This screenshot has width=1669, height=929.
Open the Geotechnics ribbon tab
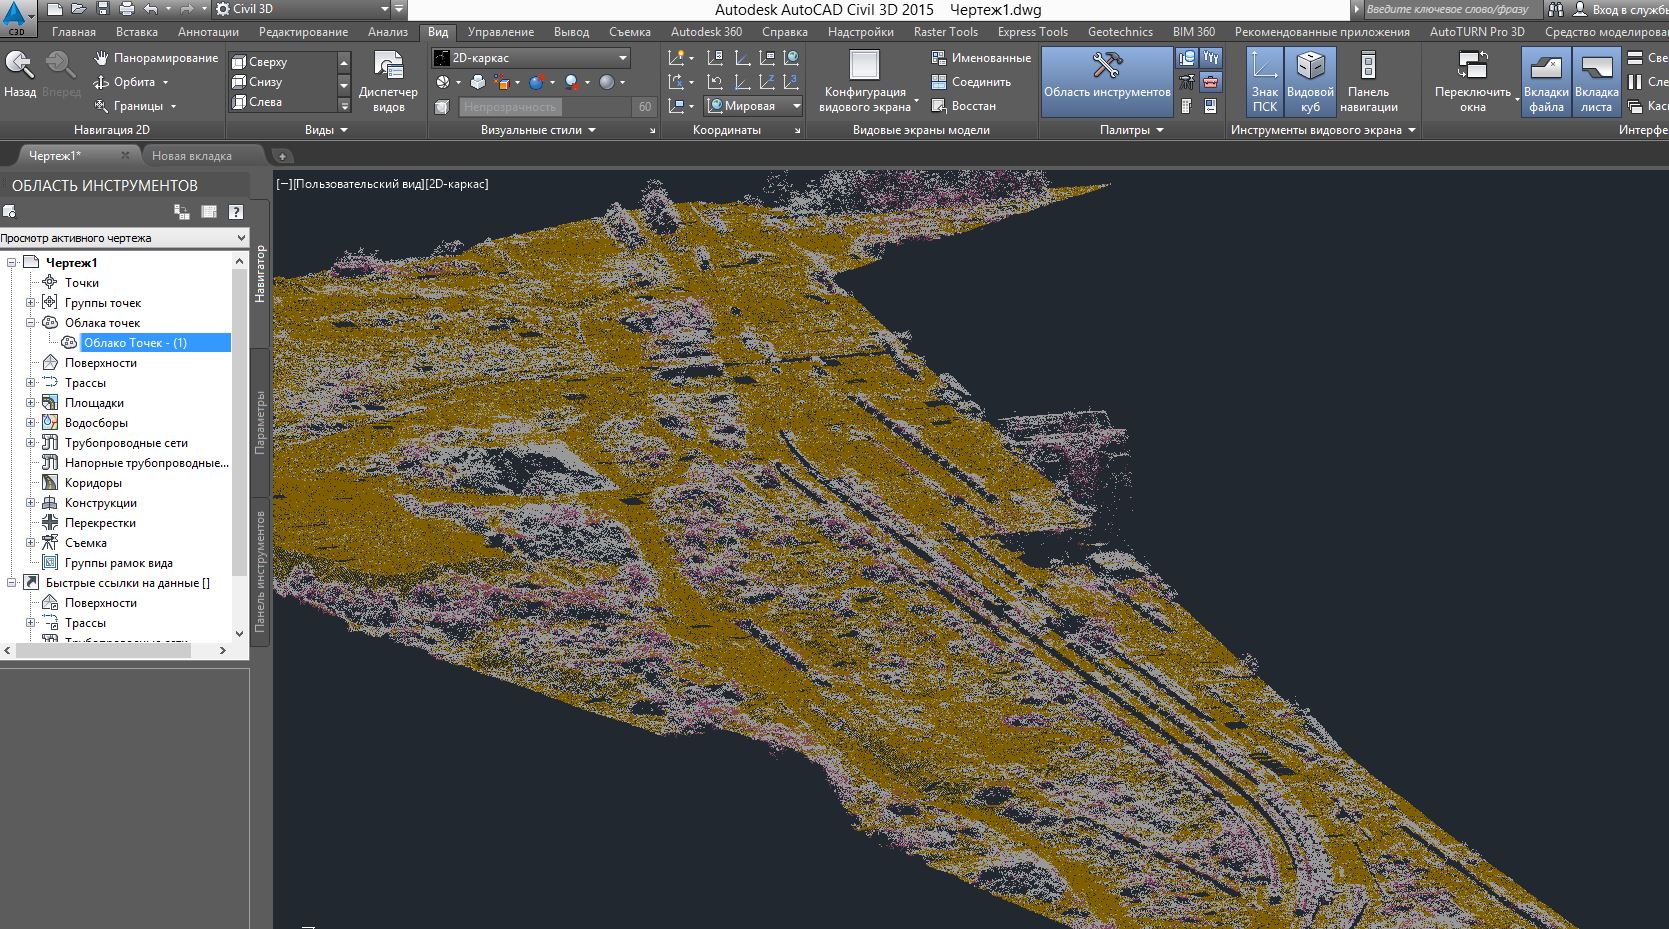pyautogui.click(x=1120, y=32)
